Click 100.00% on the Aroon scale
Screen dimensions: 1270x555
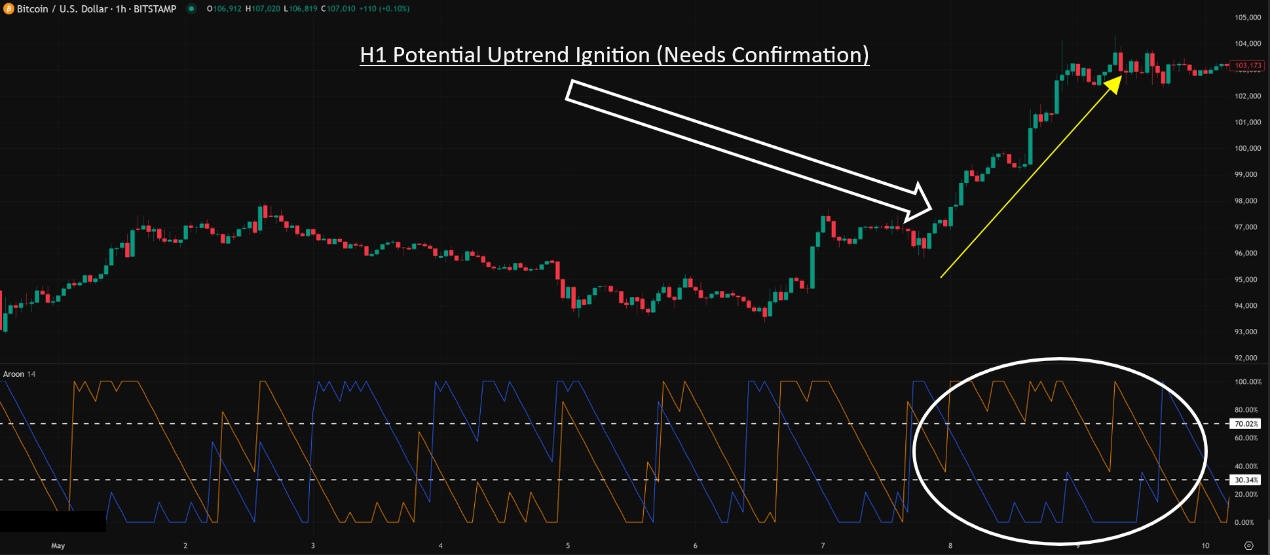pyautogui.click(x=1249, y=382)
